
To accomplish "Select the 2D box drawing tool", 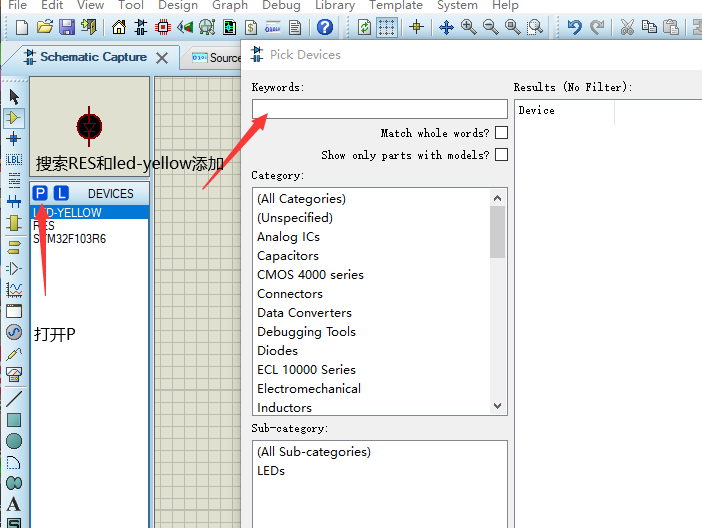I will click(x=14, y=420).
